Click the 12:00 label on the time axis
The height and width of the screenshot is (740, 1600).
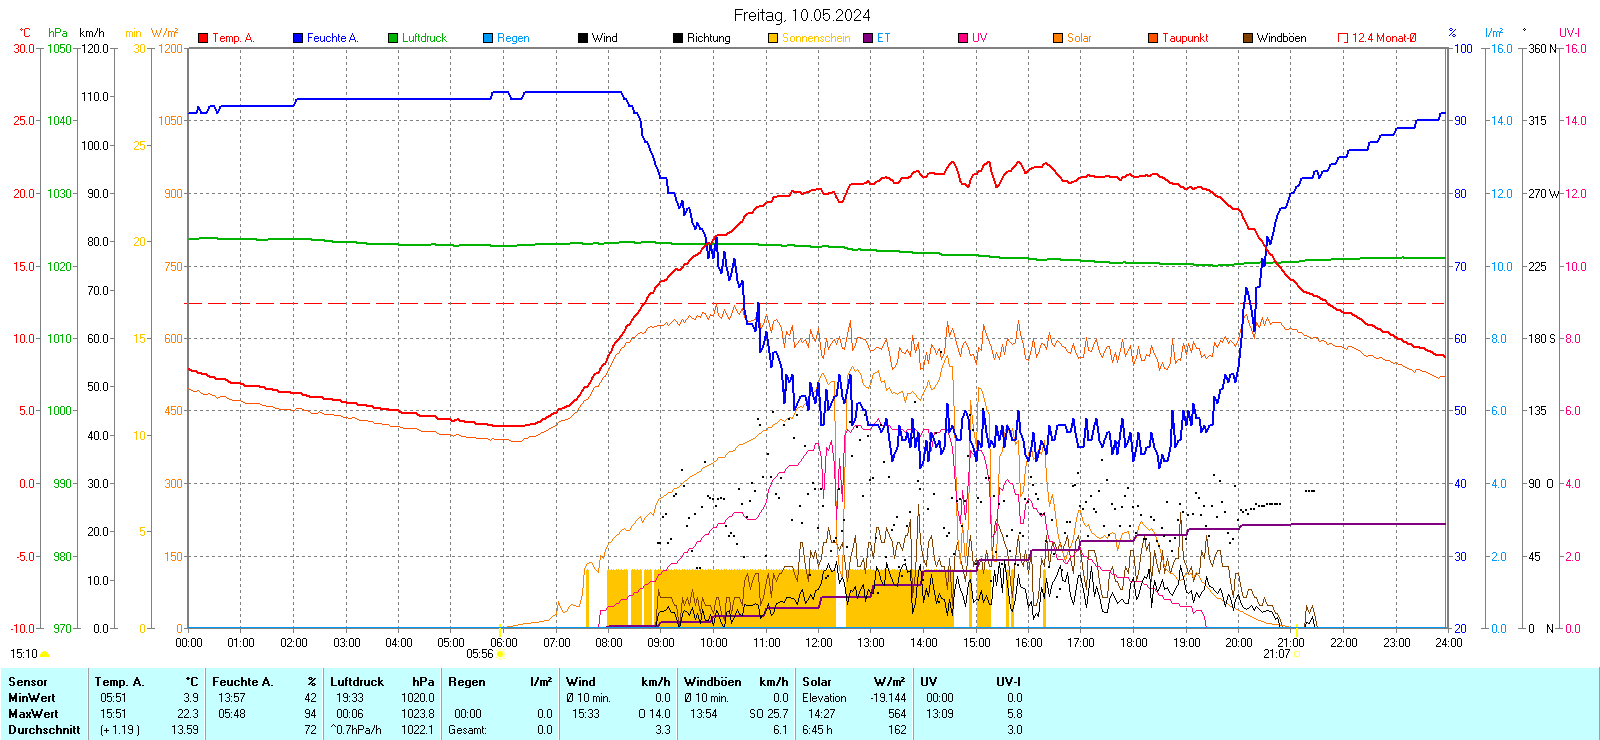(818, 643)
